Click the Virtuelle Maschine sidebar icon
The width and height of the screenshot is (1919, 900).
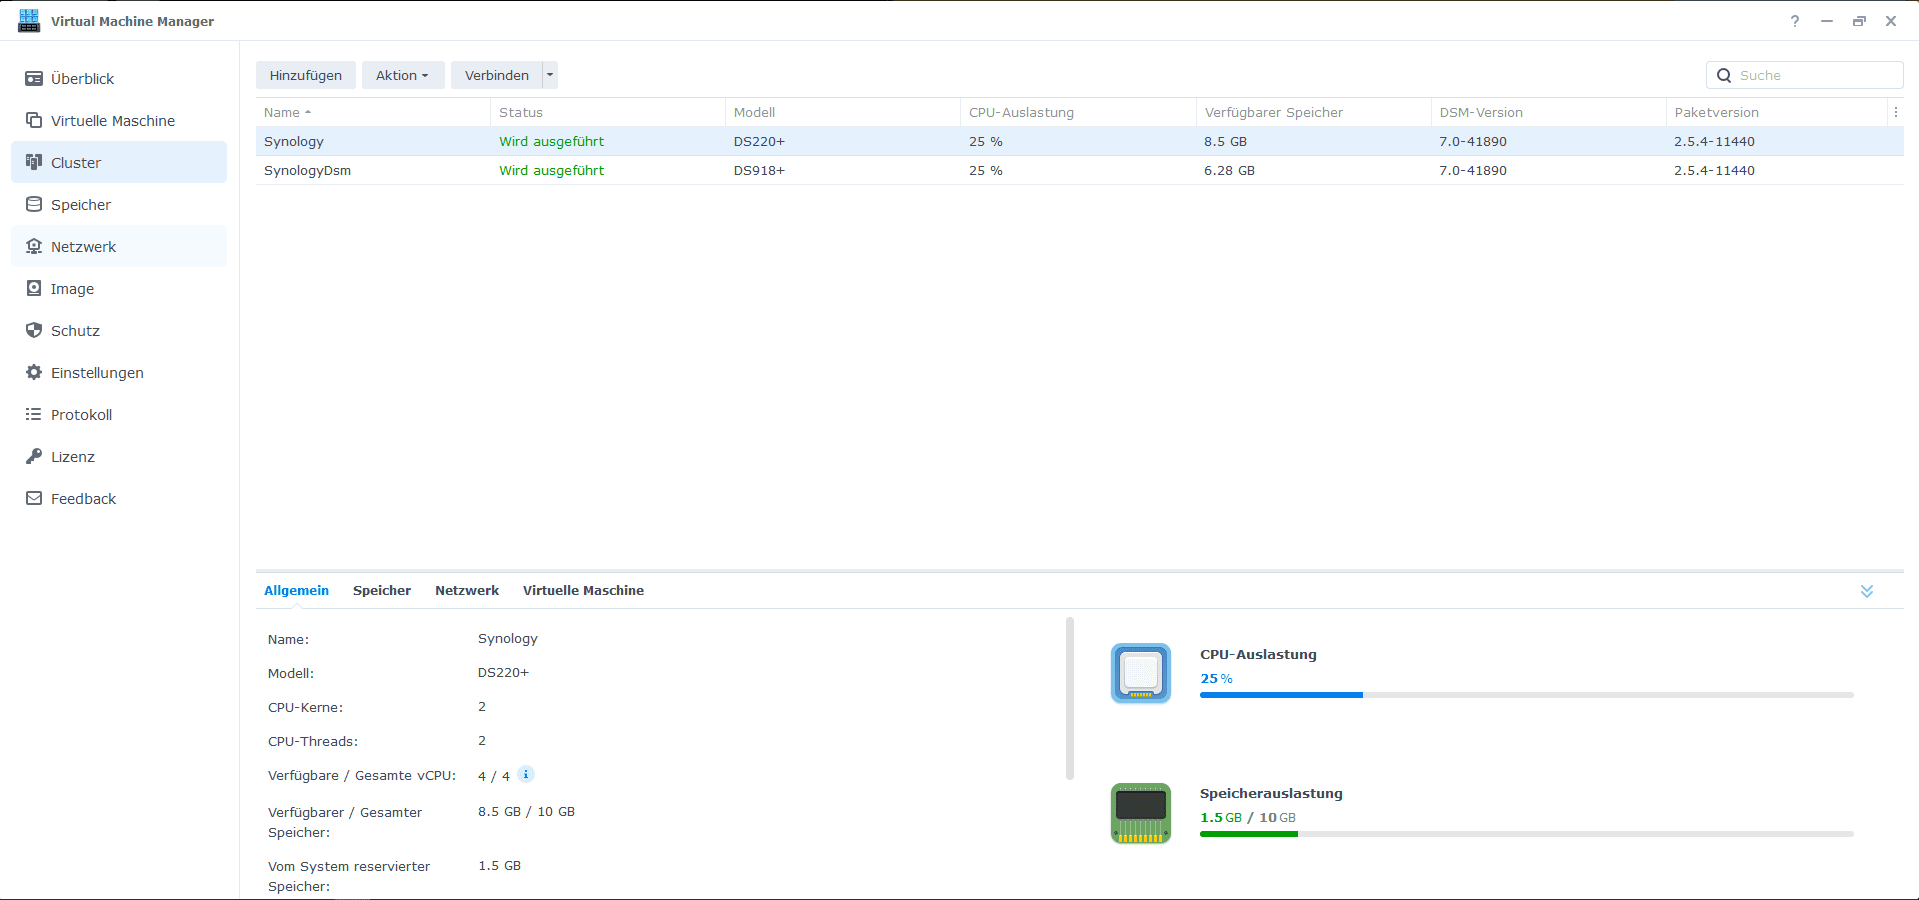point(34,120)
